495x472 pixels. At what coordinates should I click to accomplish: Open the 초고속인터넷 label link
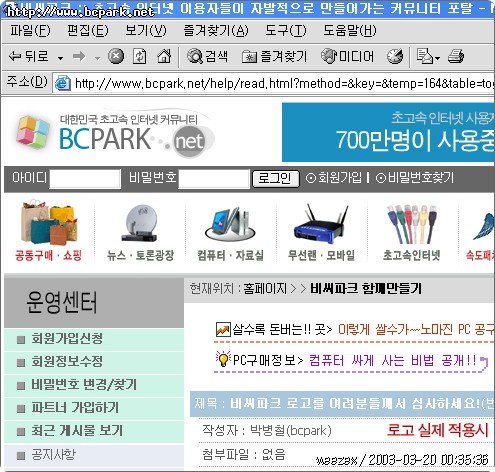(x=412, y=255)
